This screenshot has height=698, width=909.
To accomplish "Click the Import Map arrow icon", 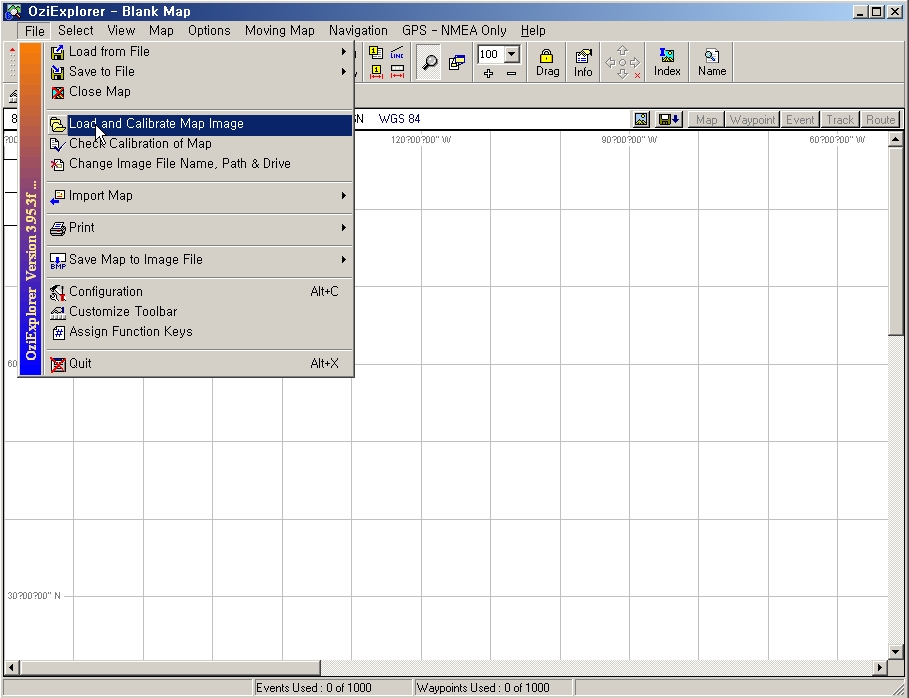I will pos(57,196).
